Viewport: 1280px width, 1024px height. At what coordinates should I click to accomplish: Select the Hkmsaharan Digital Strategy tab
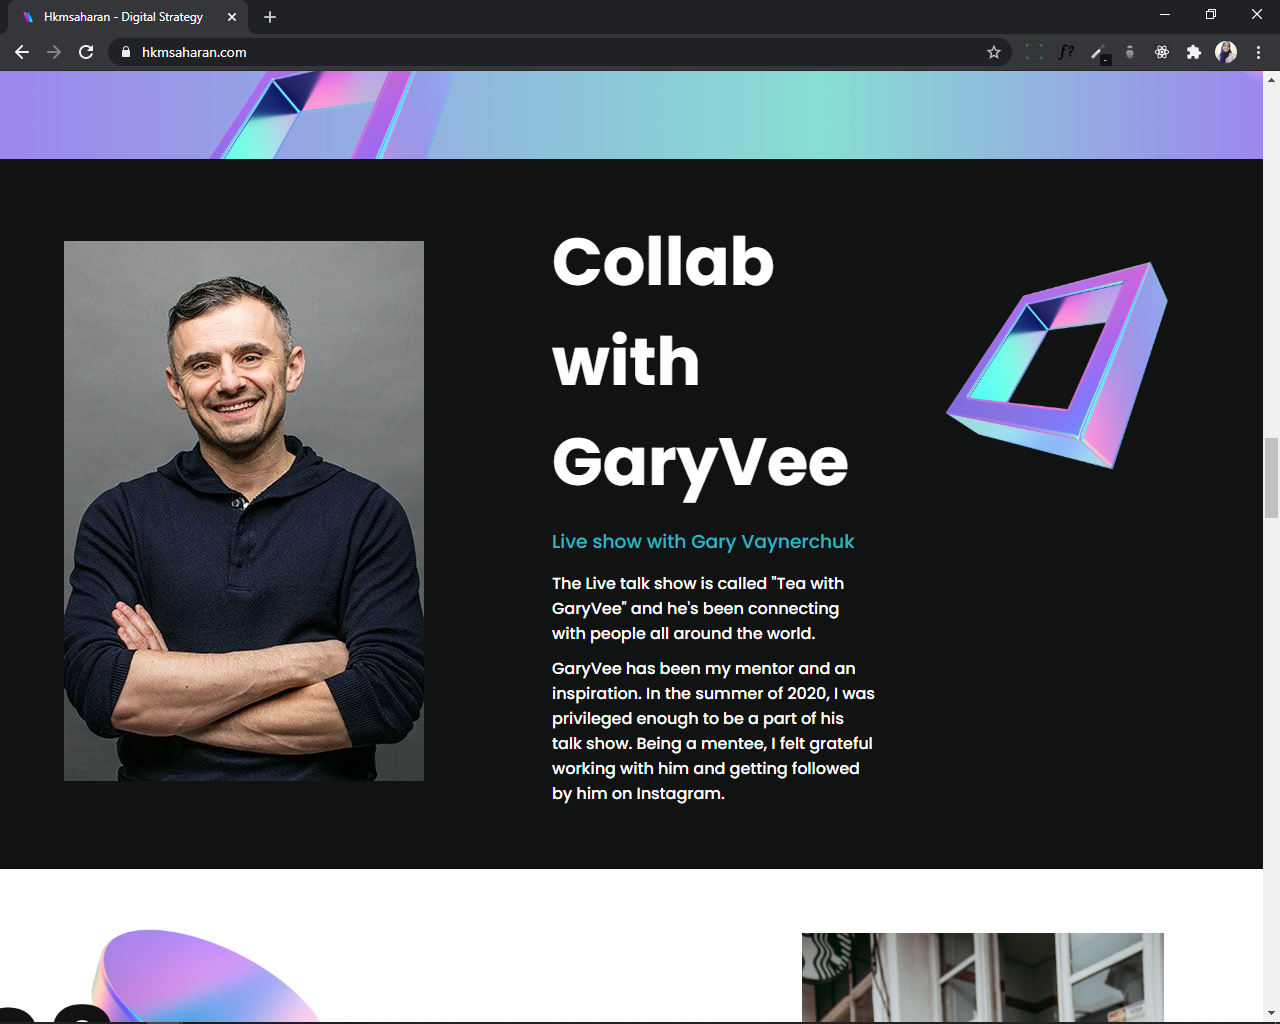click(122, 17)
